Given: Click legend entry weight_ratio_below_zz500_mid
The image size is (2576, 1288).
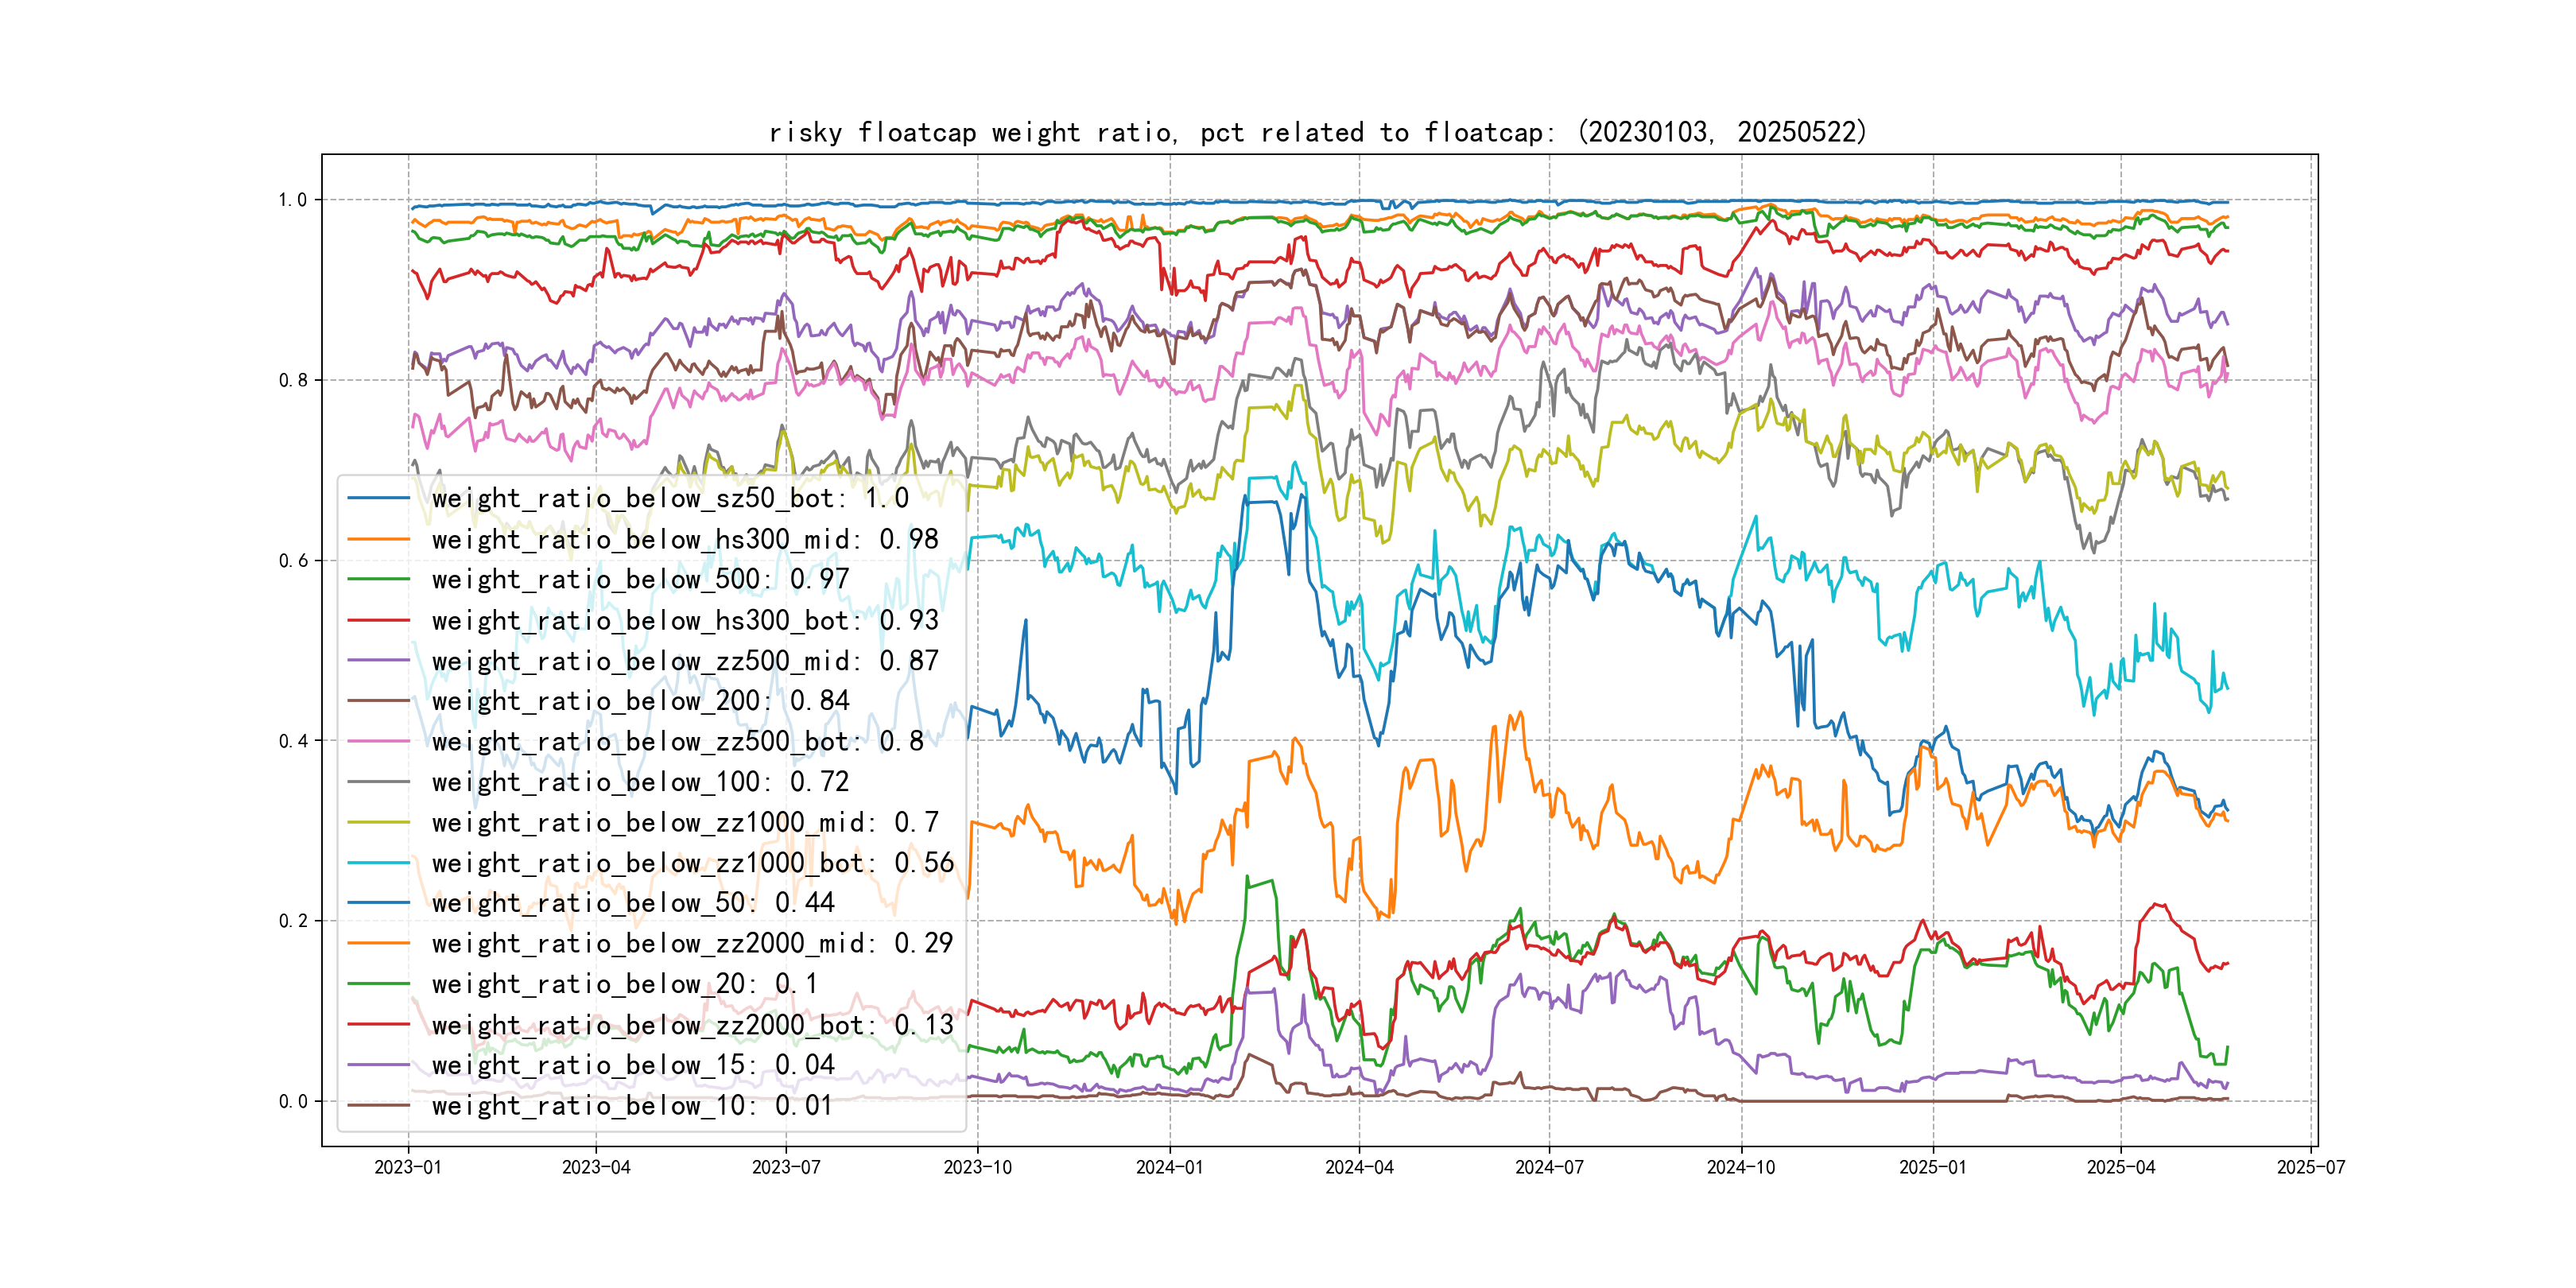Looking at the screenshot, I should click(x=685, y=661).
